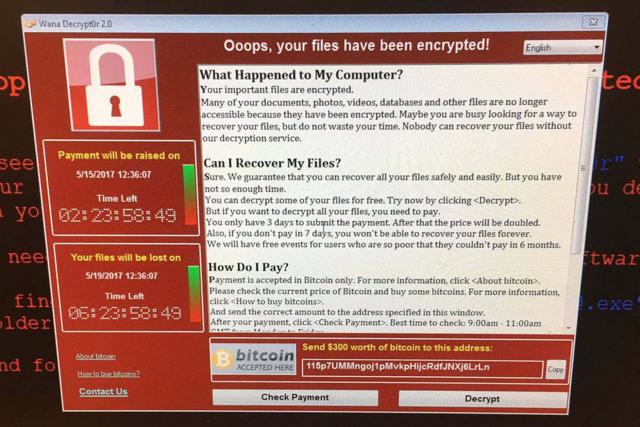Click the scrollbar down arrow in message

[569, 328]
